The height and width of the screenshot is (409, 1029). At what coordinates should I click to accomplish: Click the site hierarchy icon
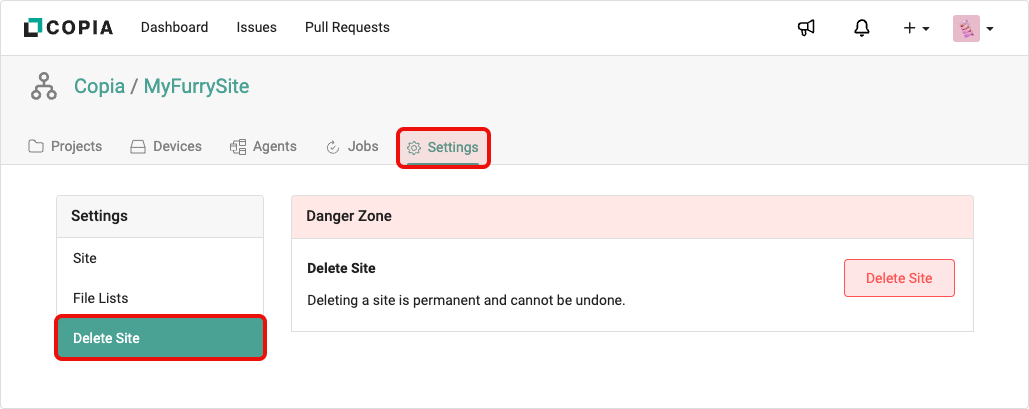[43, 88]
